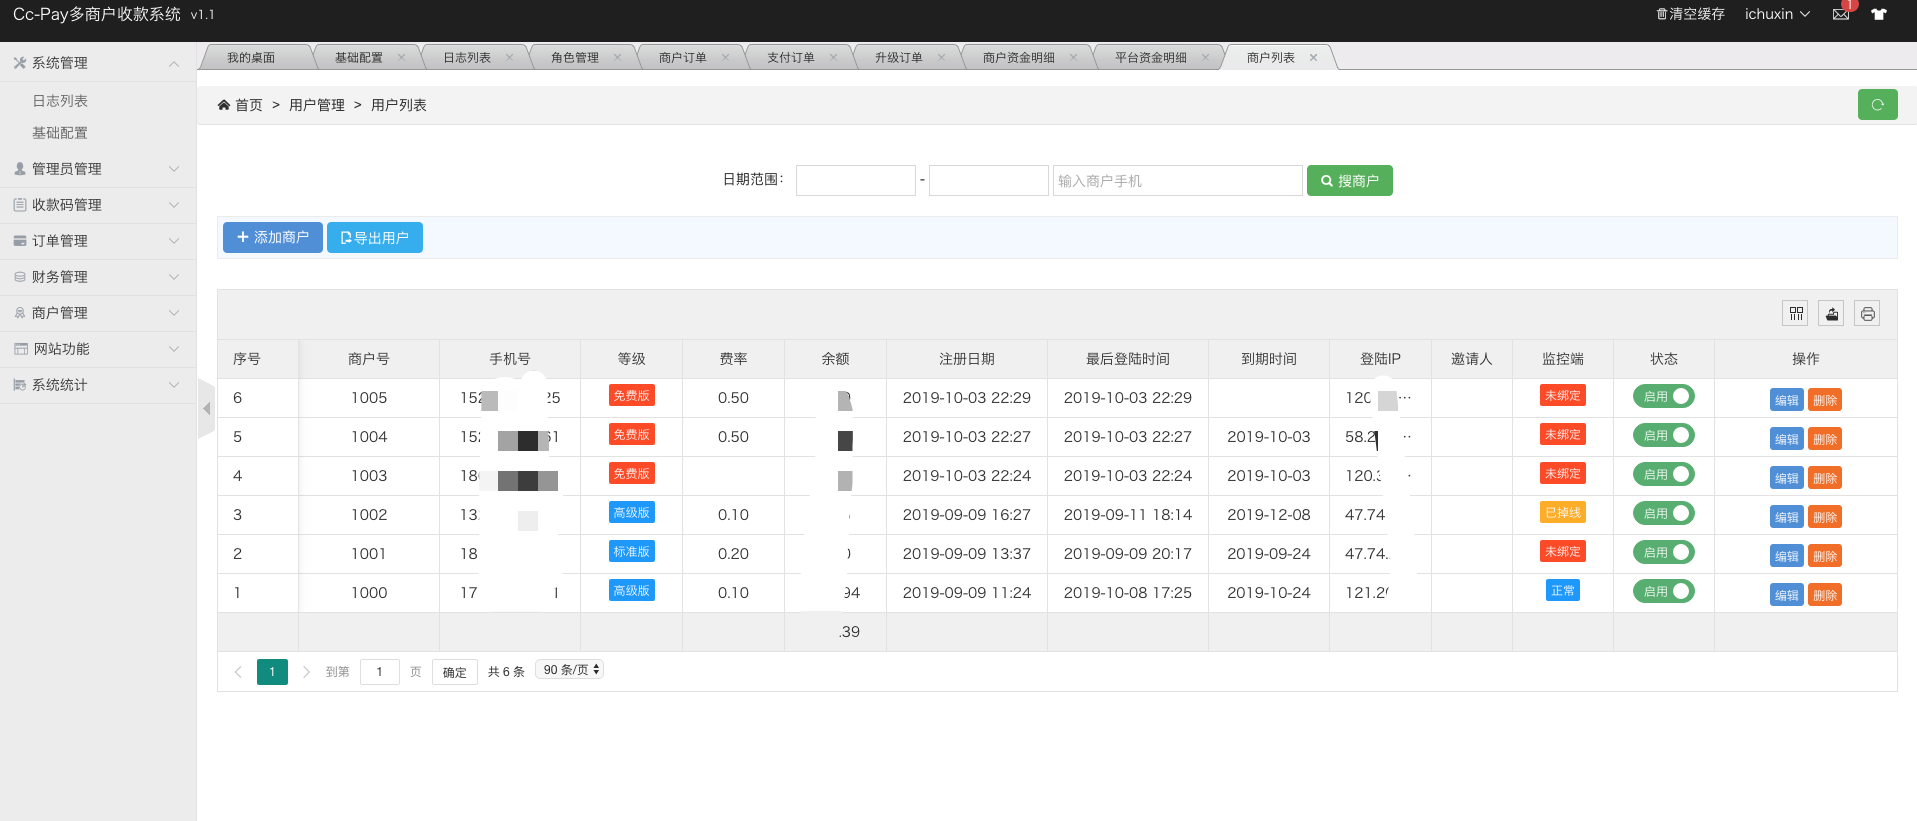Switch to the 支付订单 tab

(x=790, y=58)
